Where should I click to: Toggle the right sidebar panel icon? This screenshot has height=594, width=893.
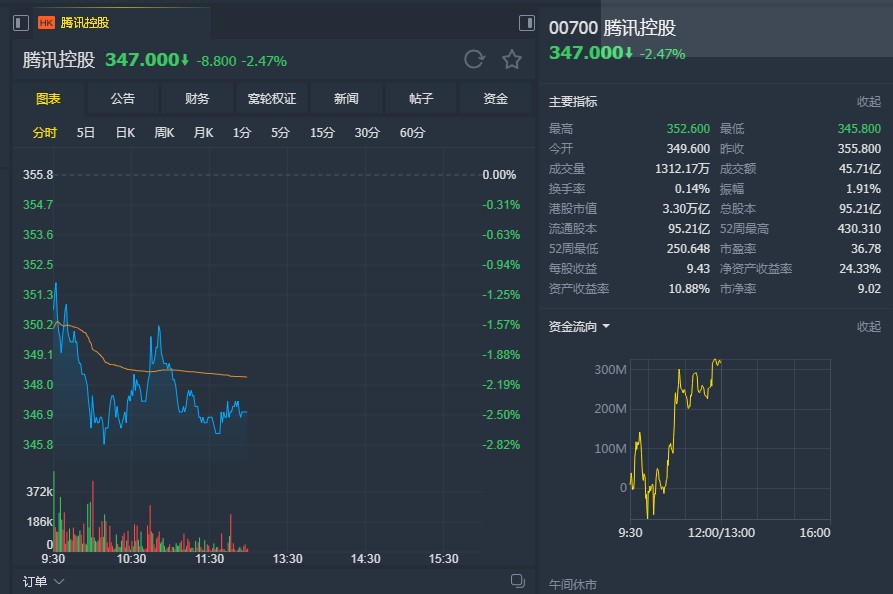coord(527,23)
